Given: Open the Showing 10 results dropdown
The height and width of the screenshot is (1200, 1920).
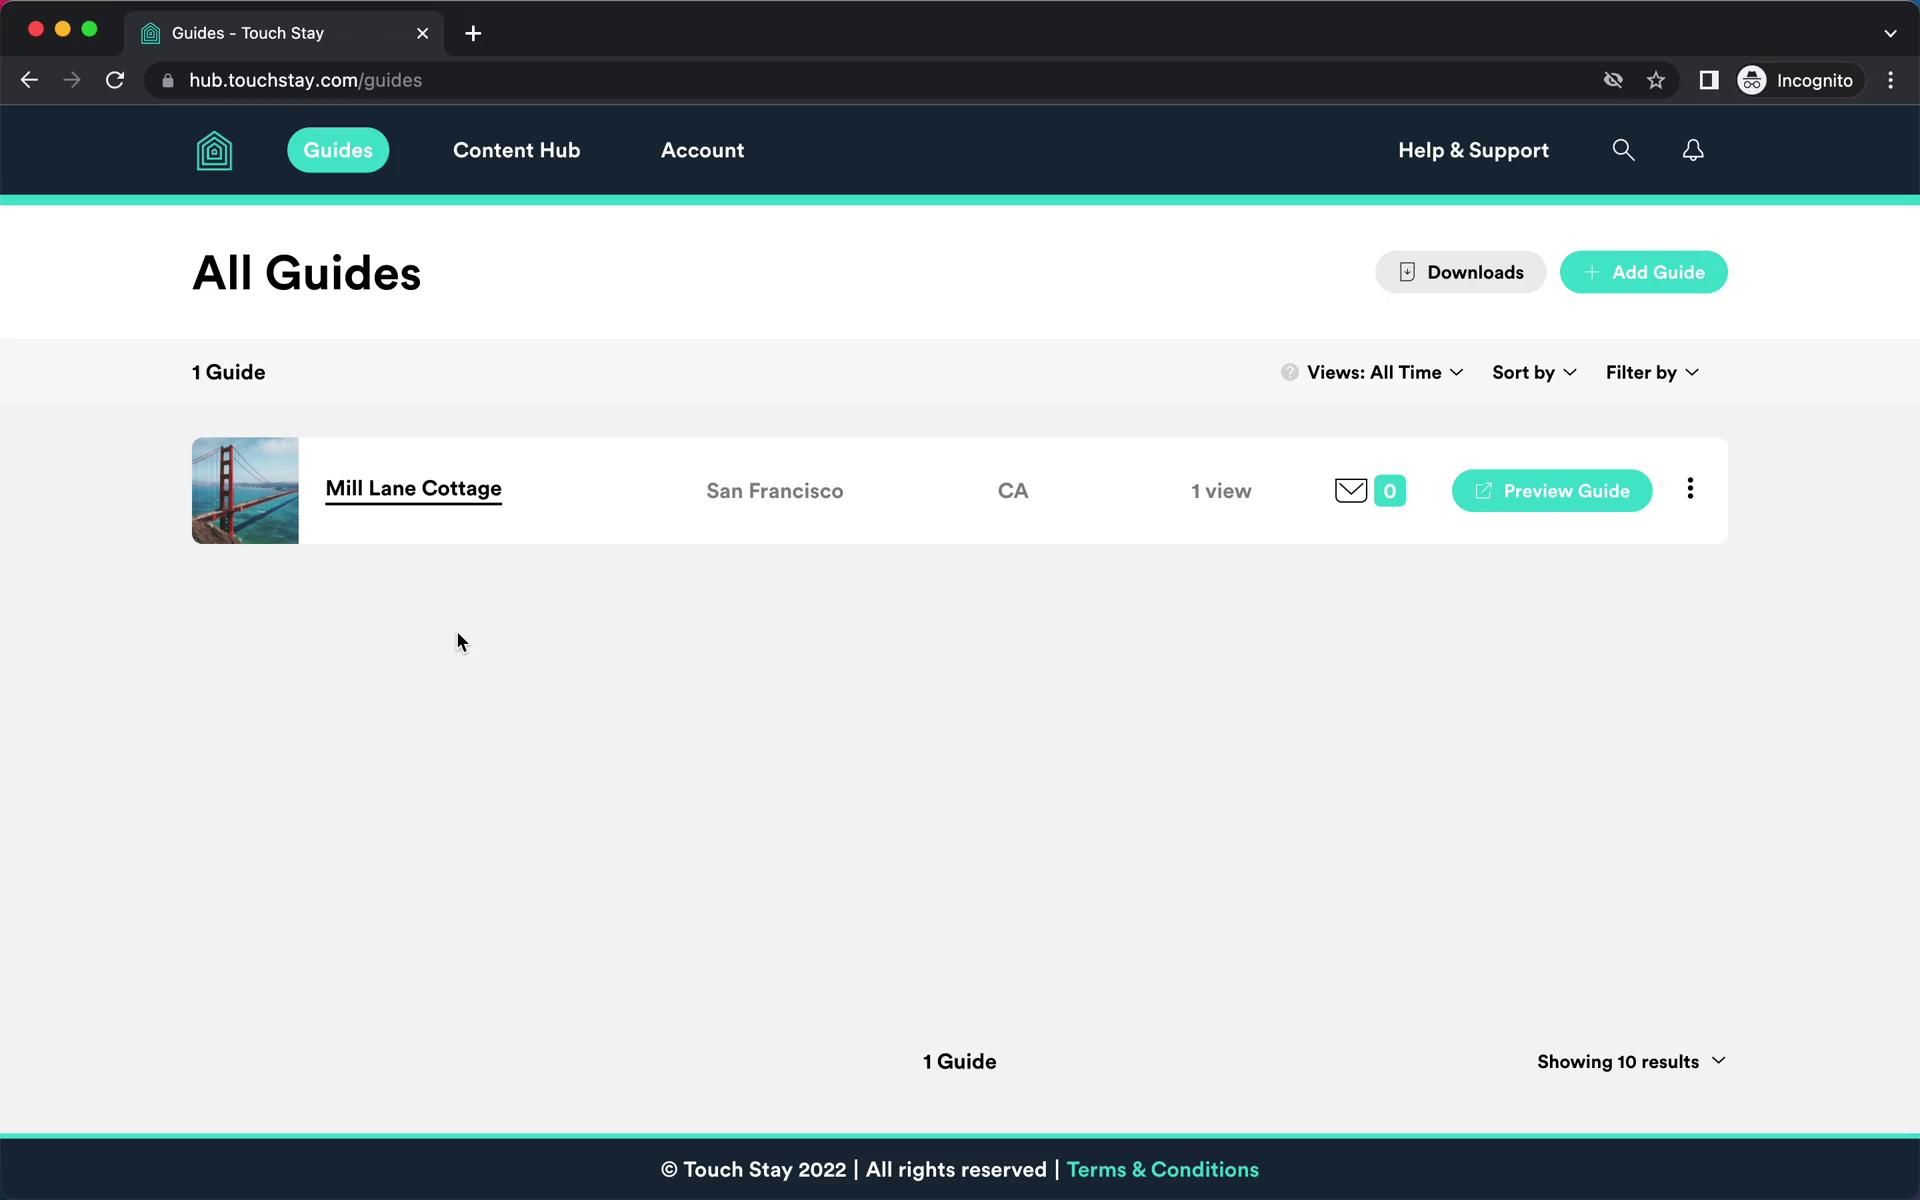Looking at the screenshot, I should pos(1631,1061).
